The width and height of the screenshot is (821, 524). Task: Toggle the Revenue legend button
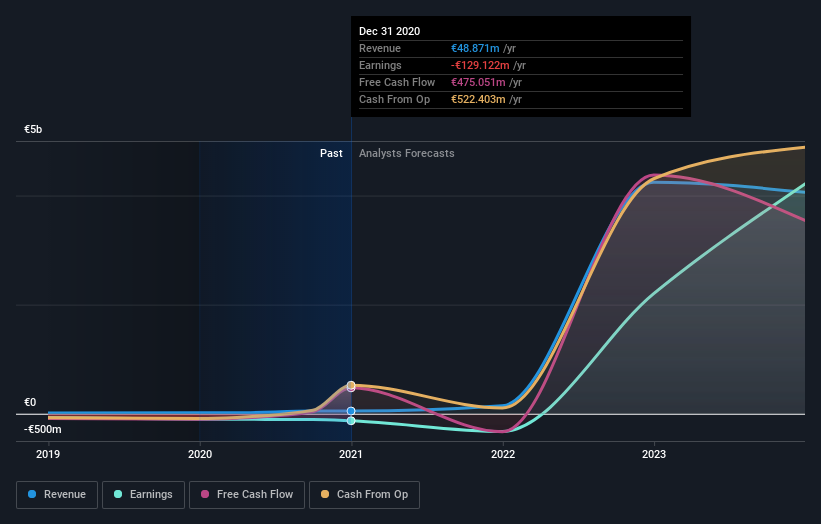click(x=57, y=495)
